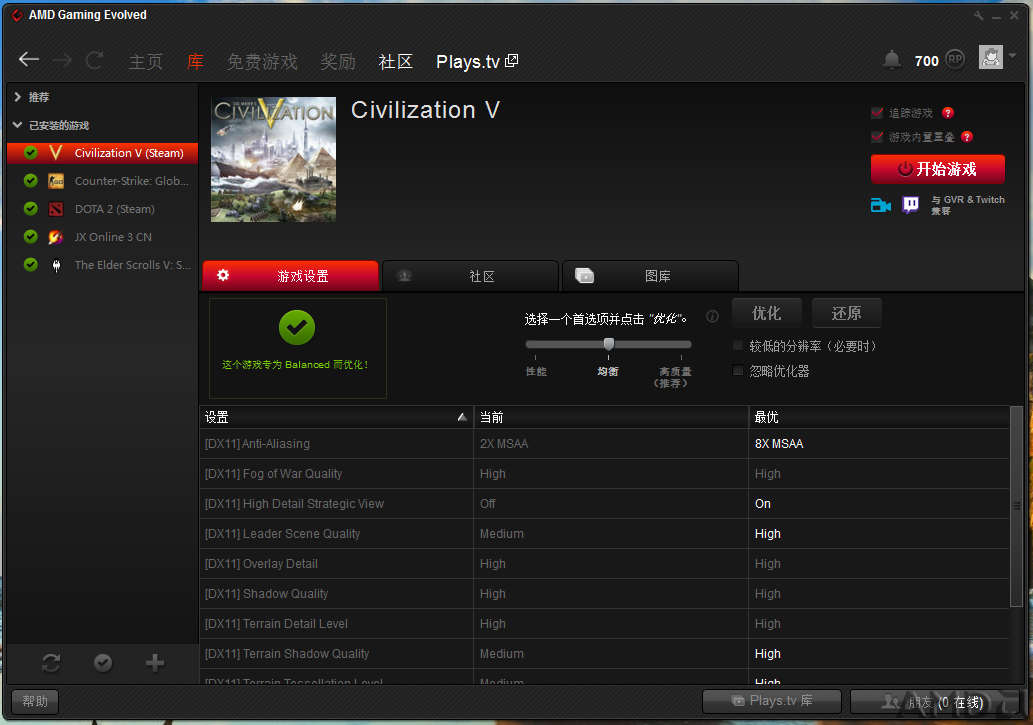
Task: Switch to the 社区 game tab
Action: [x=470, y=276]
